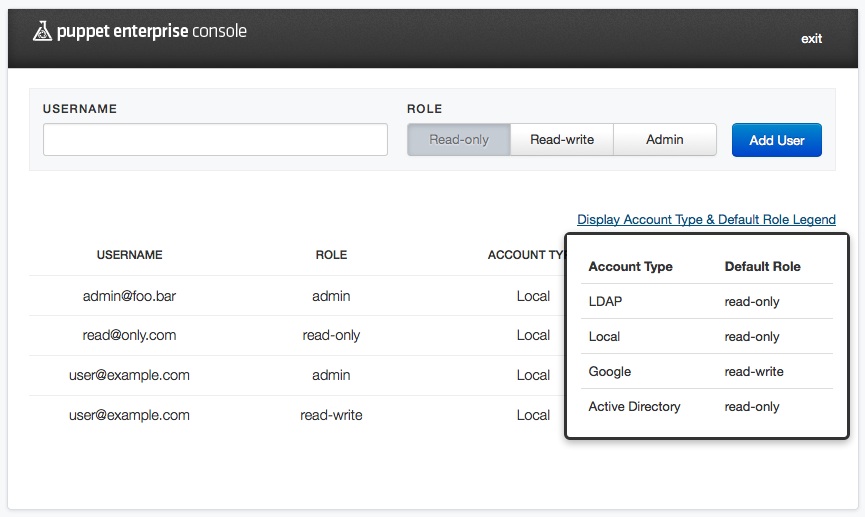Image resolution: width=865 pixels, height=517 pixels.
Task: Toggle the Display Account Type & Default Role Legend link
Action: (706, 220)
